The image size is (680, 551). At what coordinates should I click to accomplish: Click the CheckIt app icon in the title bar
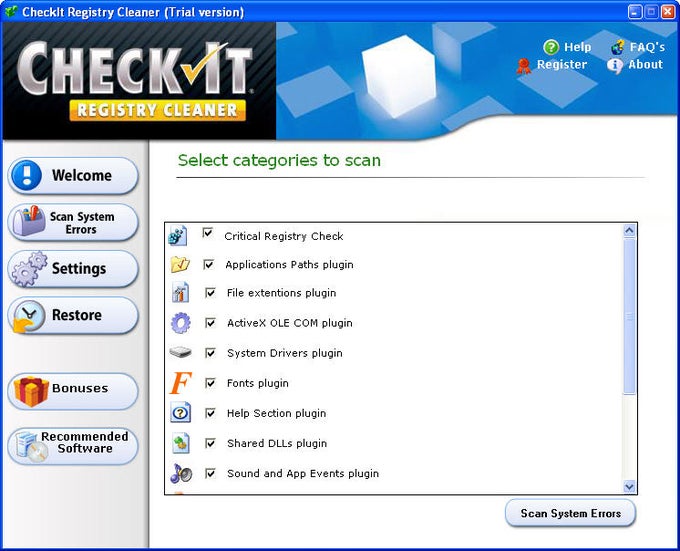point(11,12)
